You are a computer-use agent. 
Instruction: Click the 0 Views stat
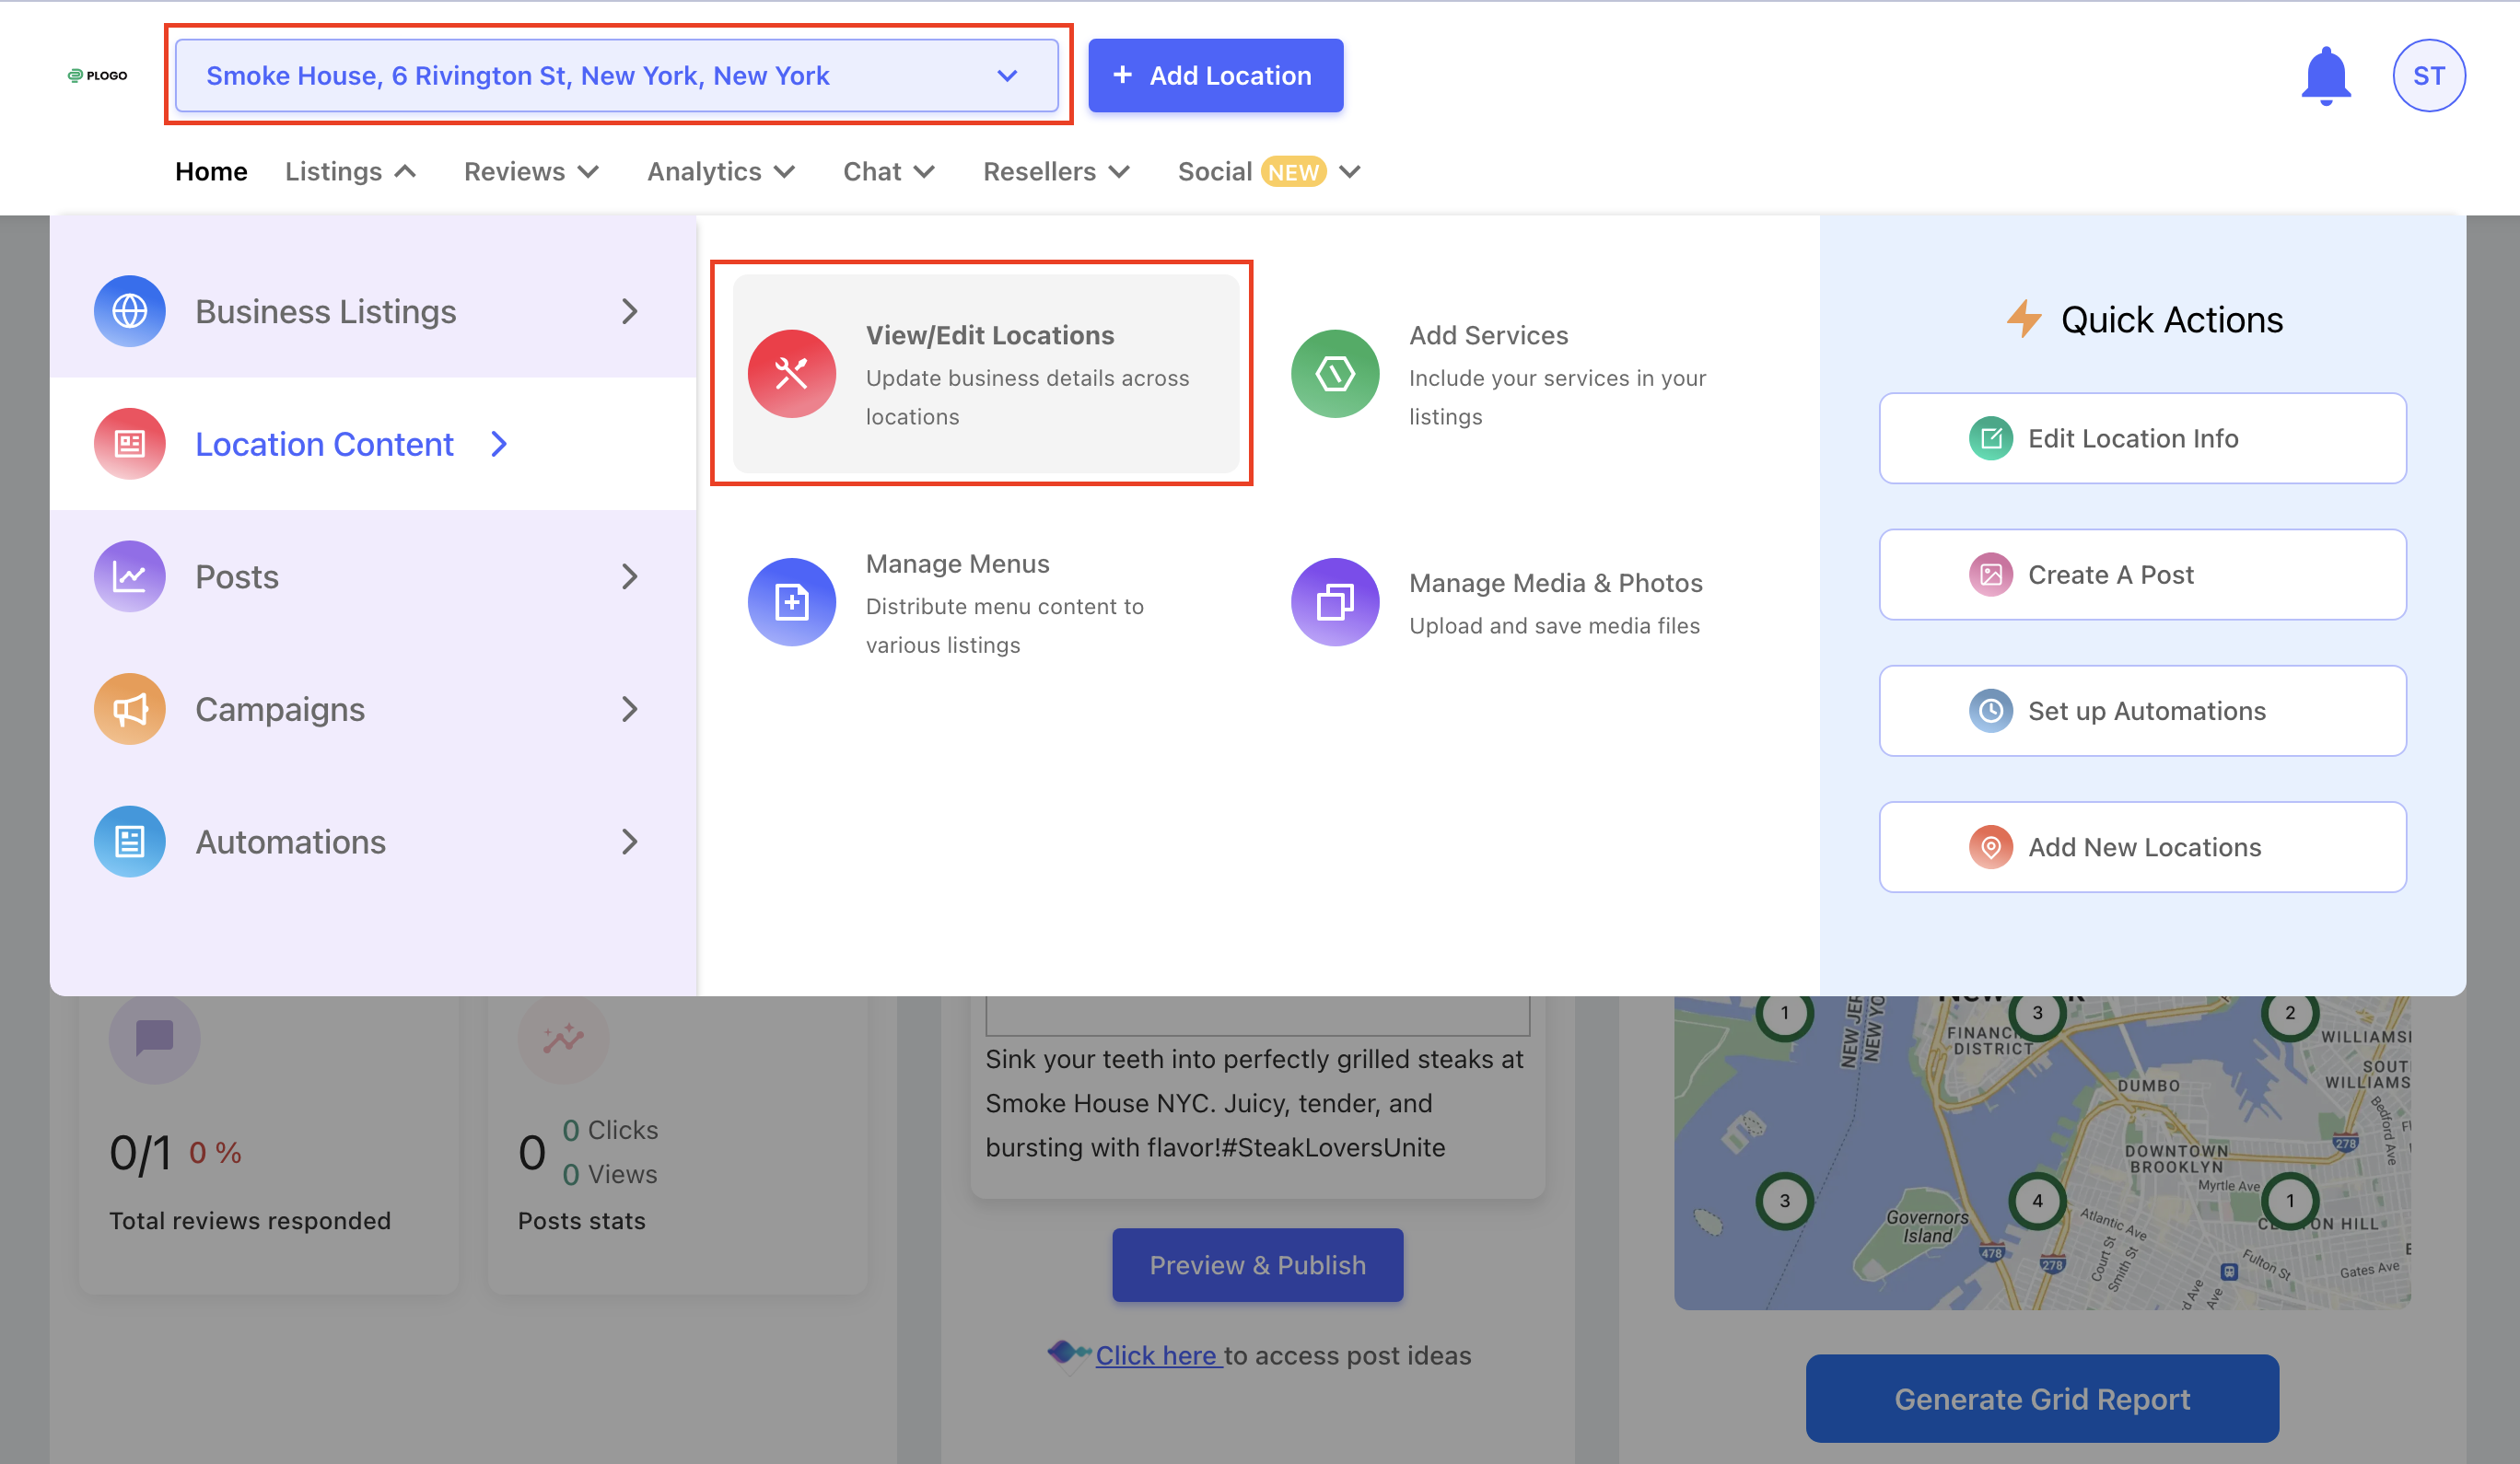tap(610, 1174)
